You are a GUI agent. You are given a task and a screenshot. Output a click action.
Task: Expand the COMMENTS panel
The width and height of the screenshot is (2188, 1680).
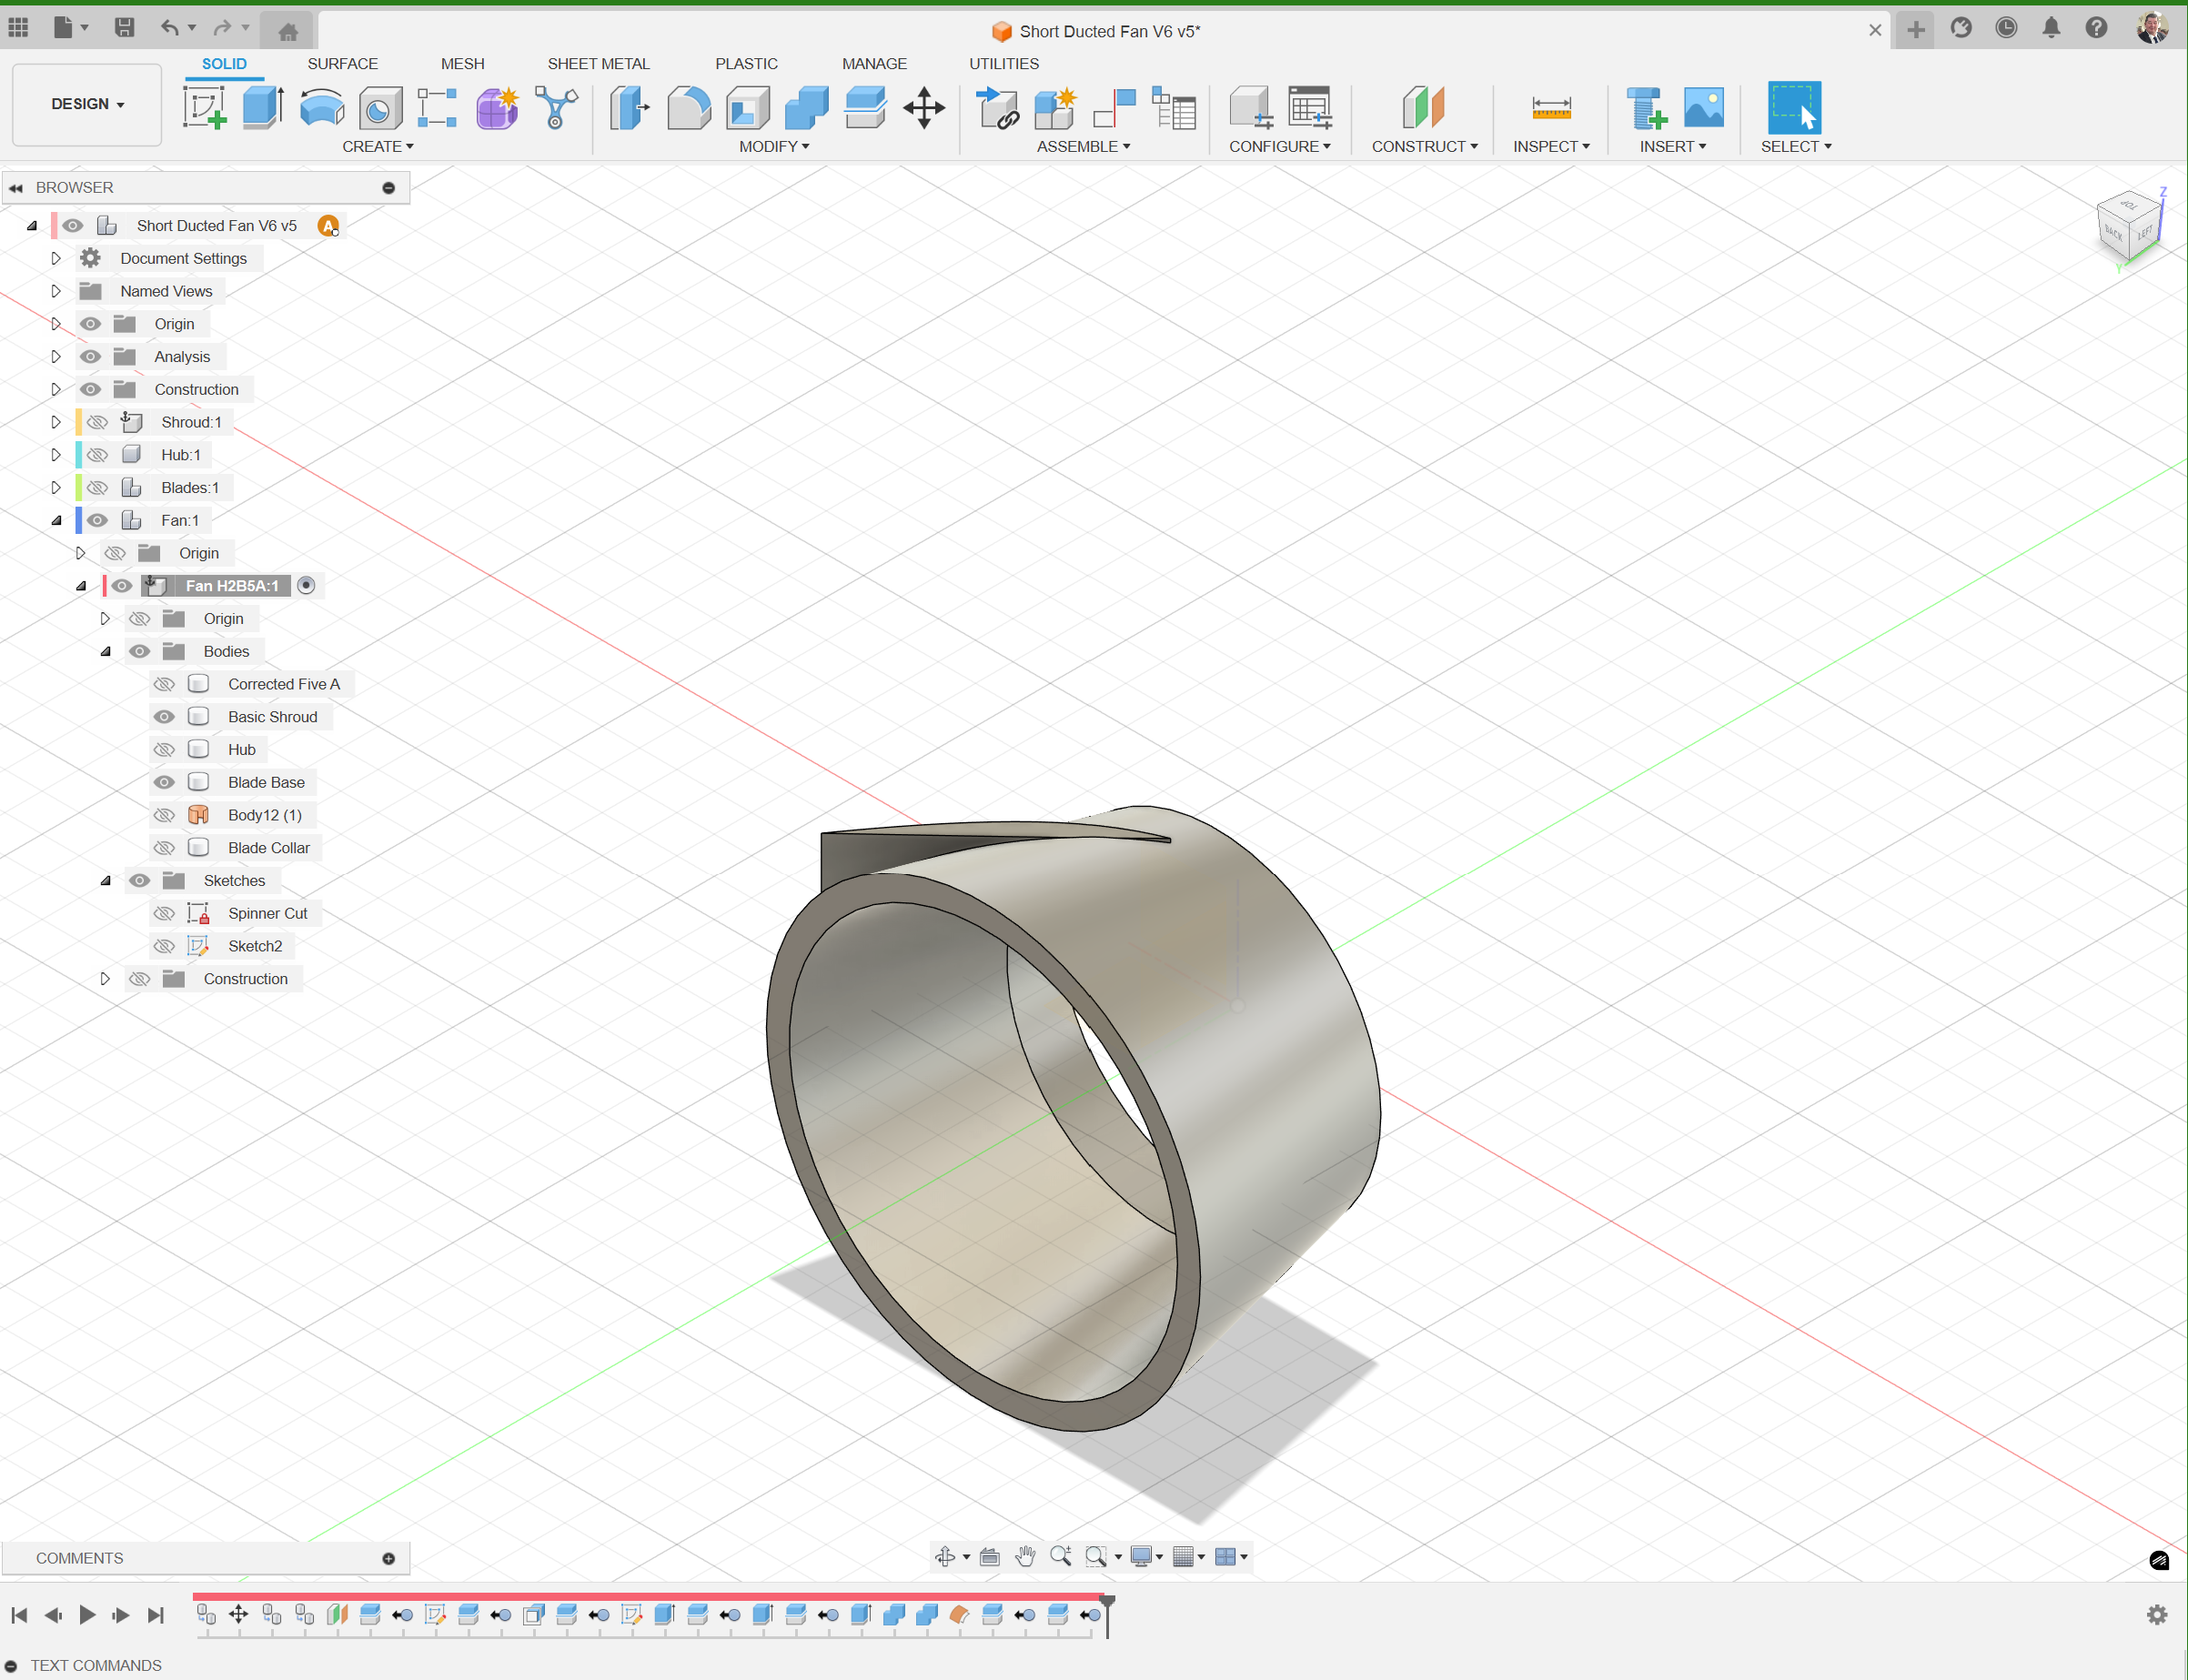point(389,1558)
